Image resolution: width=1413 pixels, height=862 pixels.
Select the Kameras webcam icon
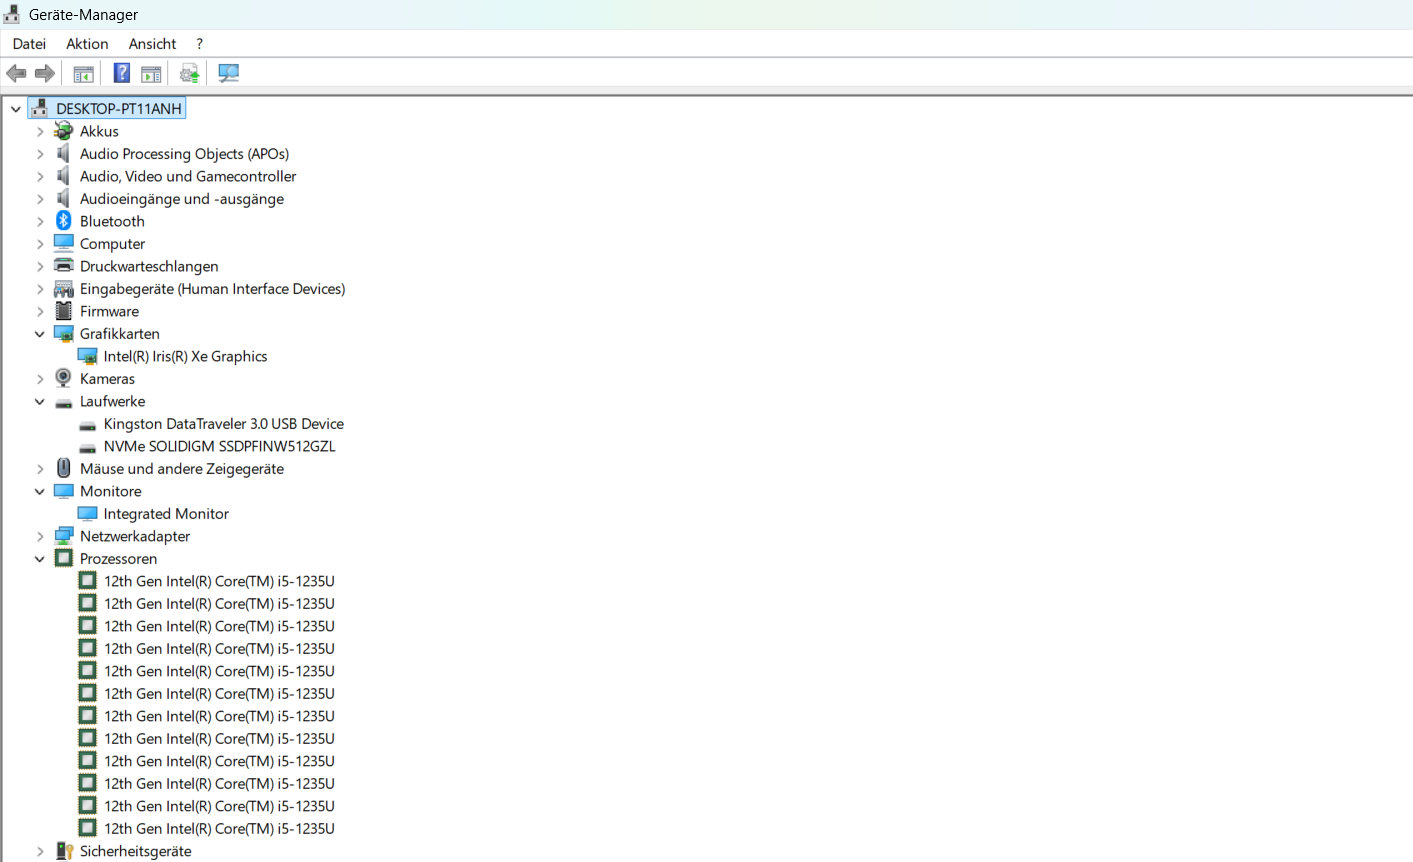pos(64,379)
